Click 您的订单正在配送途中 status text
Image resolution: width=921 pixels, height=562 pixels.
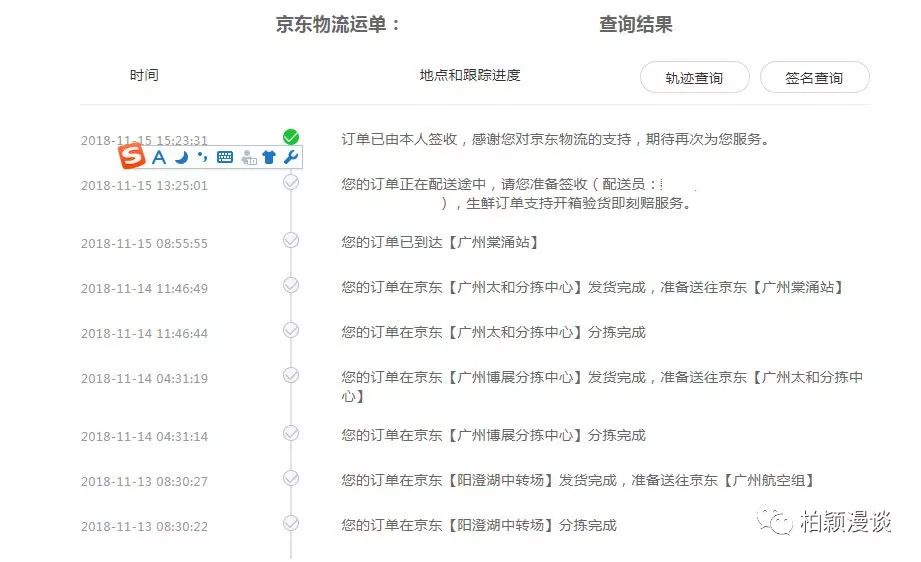coord(517,194)
